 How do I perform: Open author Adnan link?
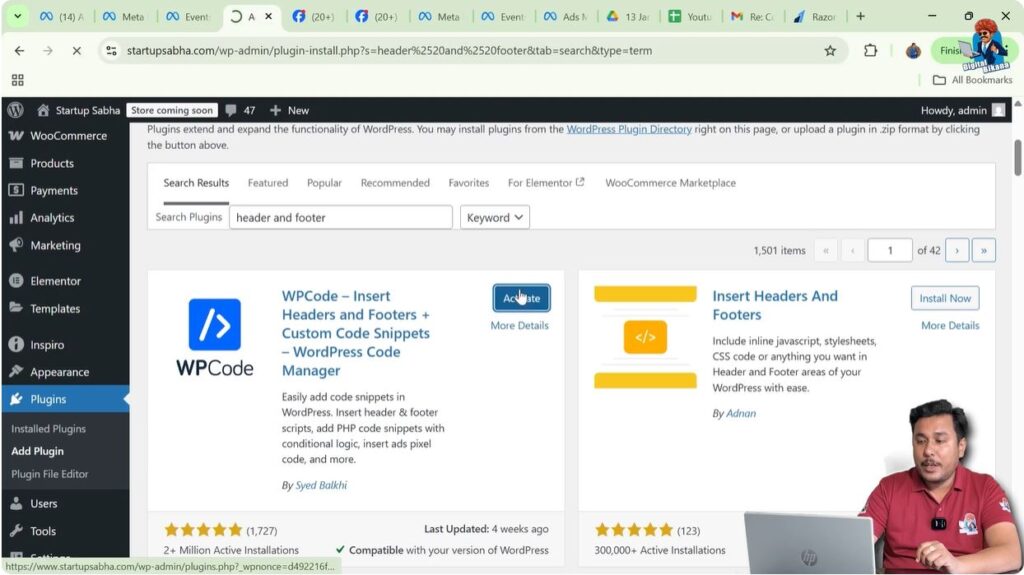pyautogui.click(x=741, y=413)
